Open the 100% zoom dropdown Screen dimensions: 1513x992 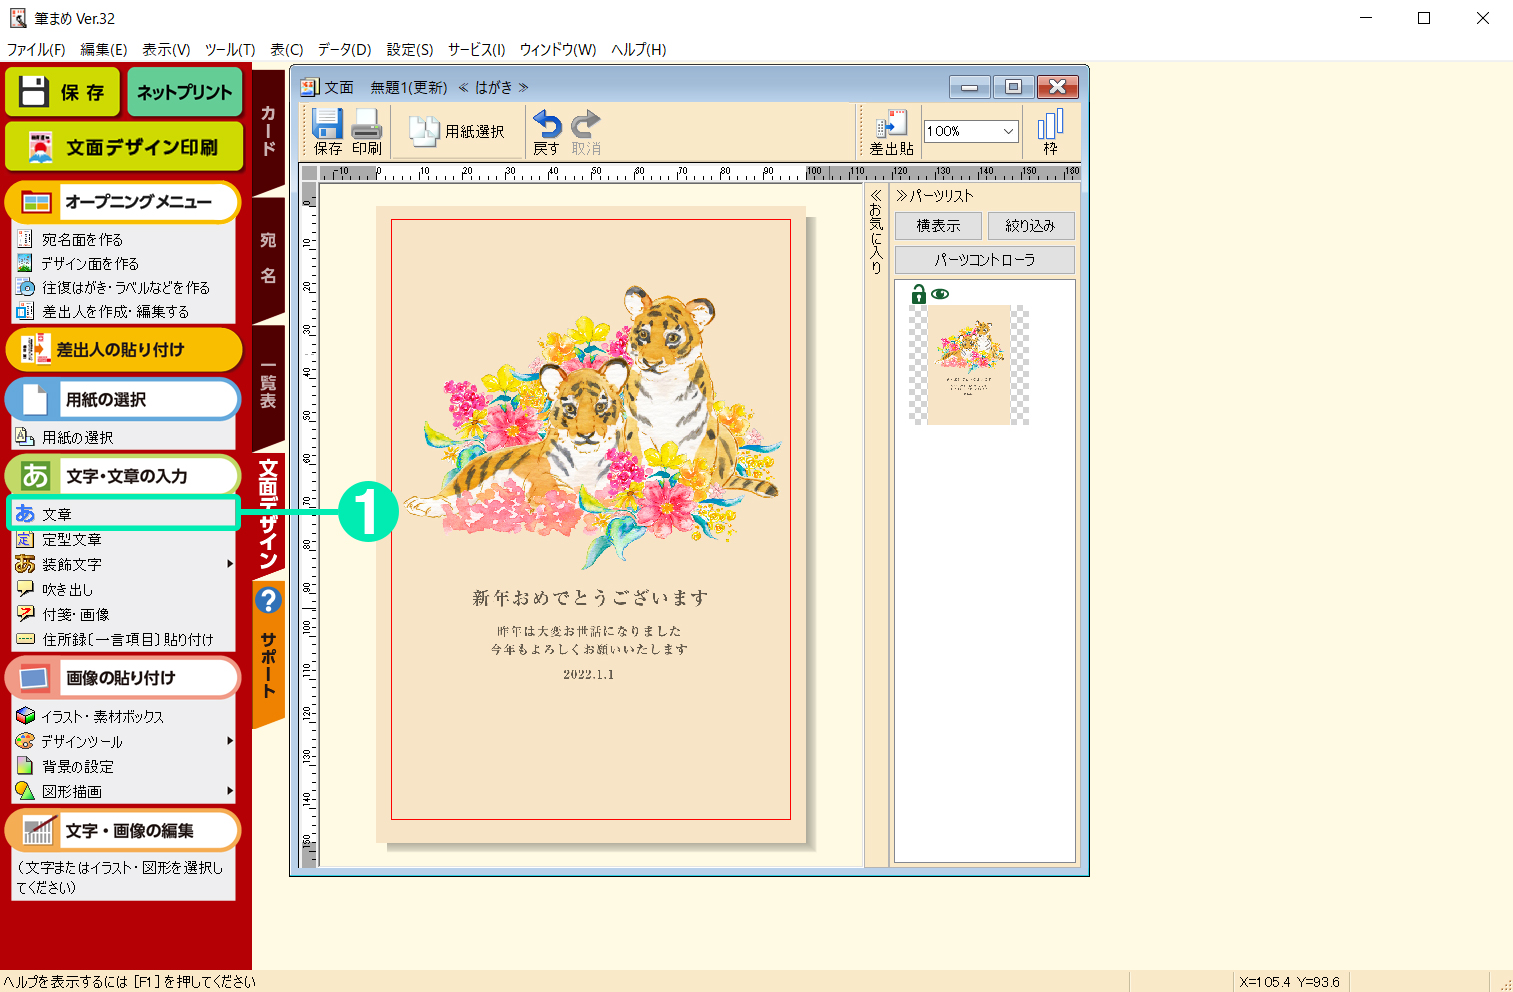click(x=1008, y=131)
